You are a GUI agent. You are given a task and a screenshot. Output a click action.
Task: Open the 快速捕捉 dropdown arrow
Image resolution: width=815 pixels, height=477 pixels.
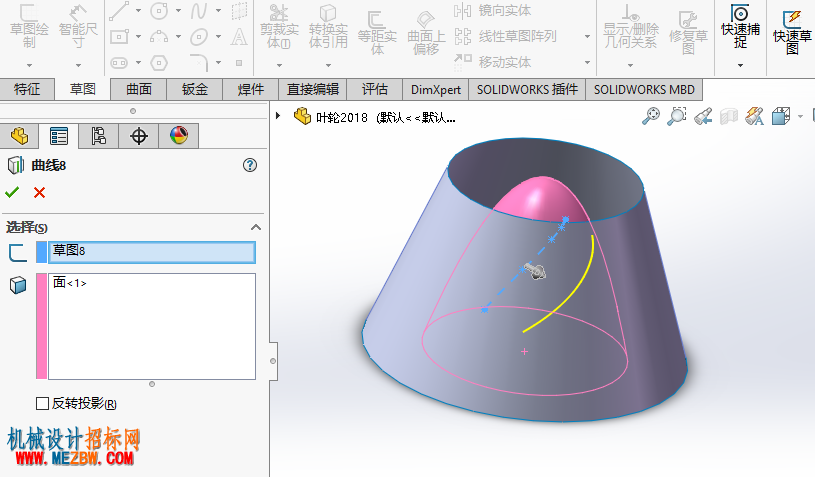click(740, 65)
